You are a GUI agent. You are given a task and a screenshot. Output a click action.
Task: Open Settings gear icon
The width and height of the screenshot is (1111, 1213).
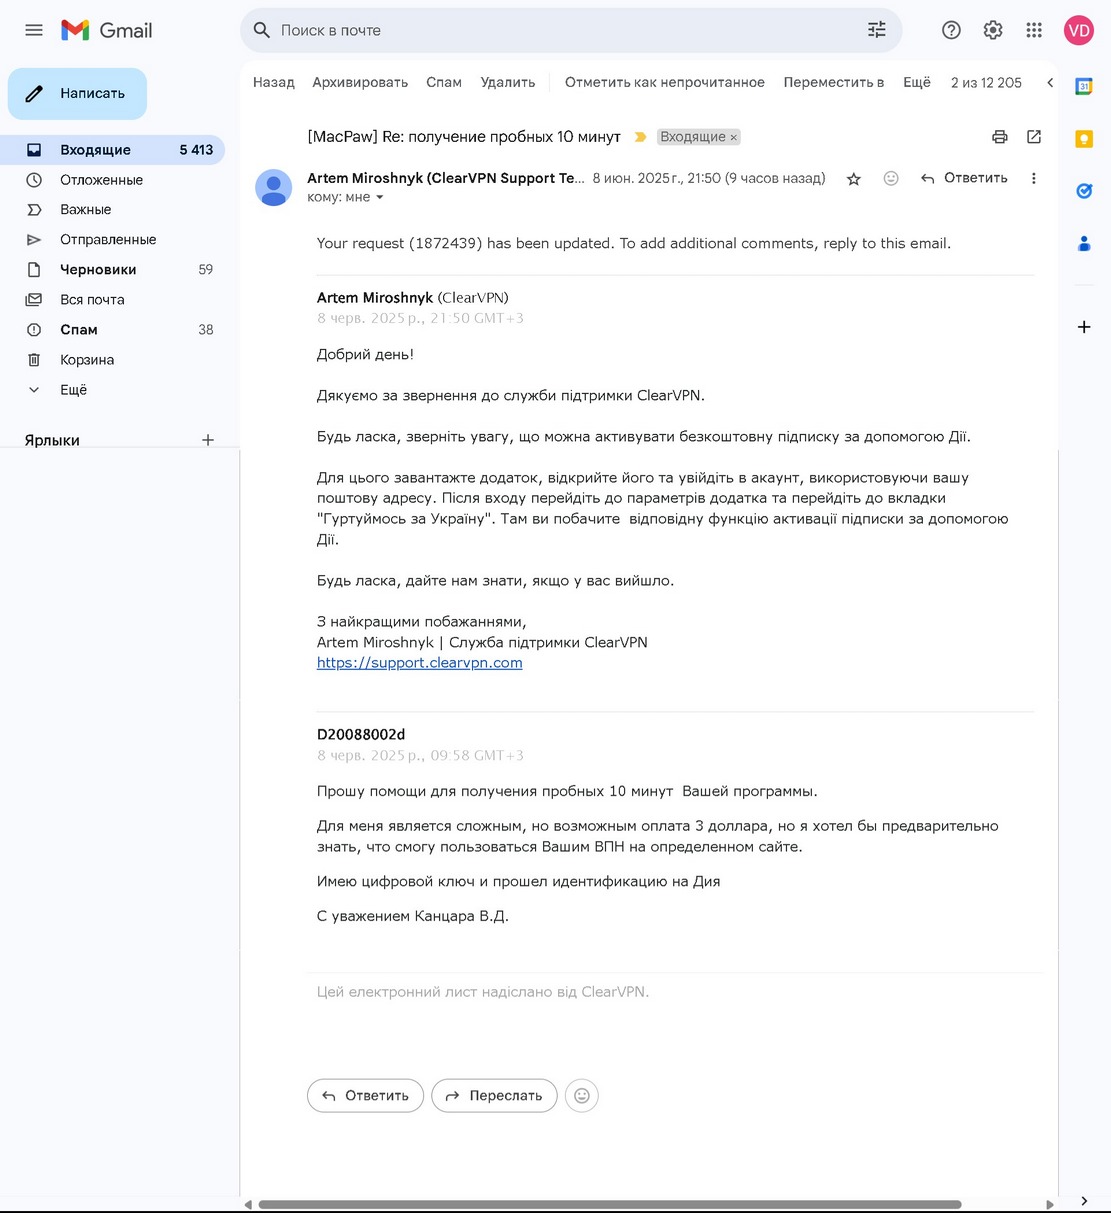993,30
